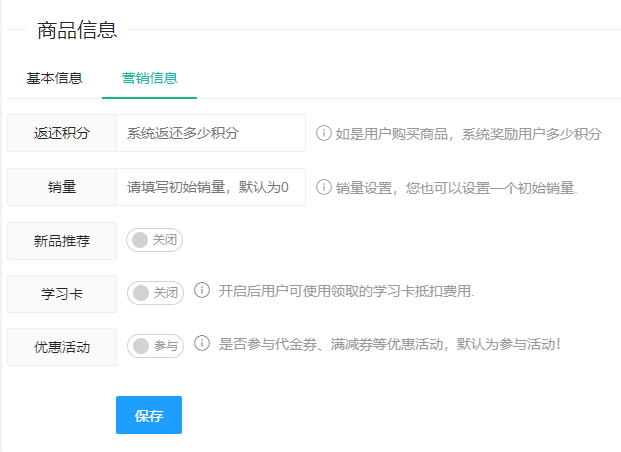Click the 优惠活动 label
This screenshot has height=452, width=621.
[62, 347]
